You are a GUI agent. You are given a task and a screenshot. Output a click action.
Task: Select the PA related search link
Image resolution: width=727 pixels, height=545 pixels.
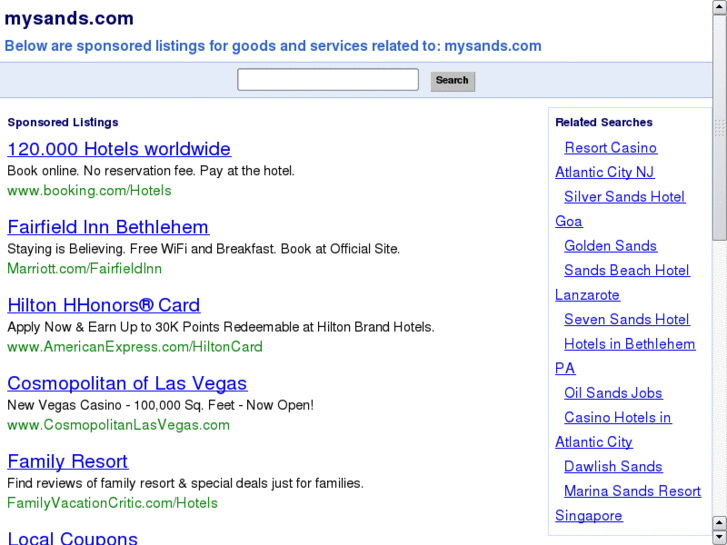pyautogui.click(x=565, y=368)
